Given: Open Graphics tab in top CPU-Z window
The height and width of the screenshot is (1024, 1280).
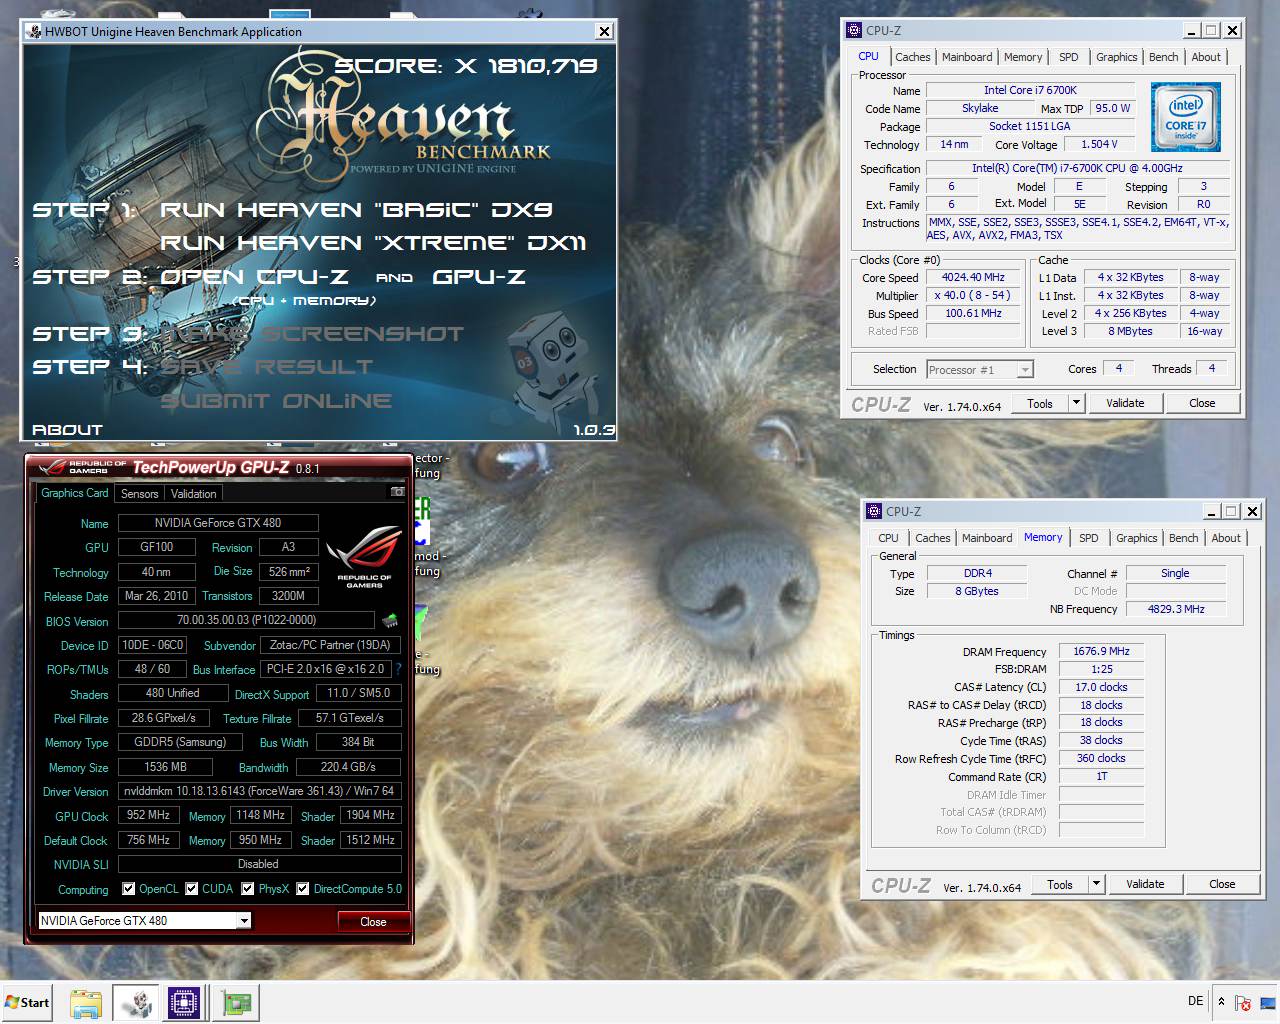Looking at the screenshot, I should [x=1116, y=57].
